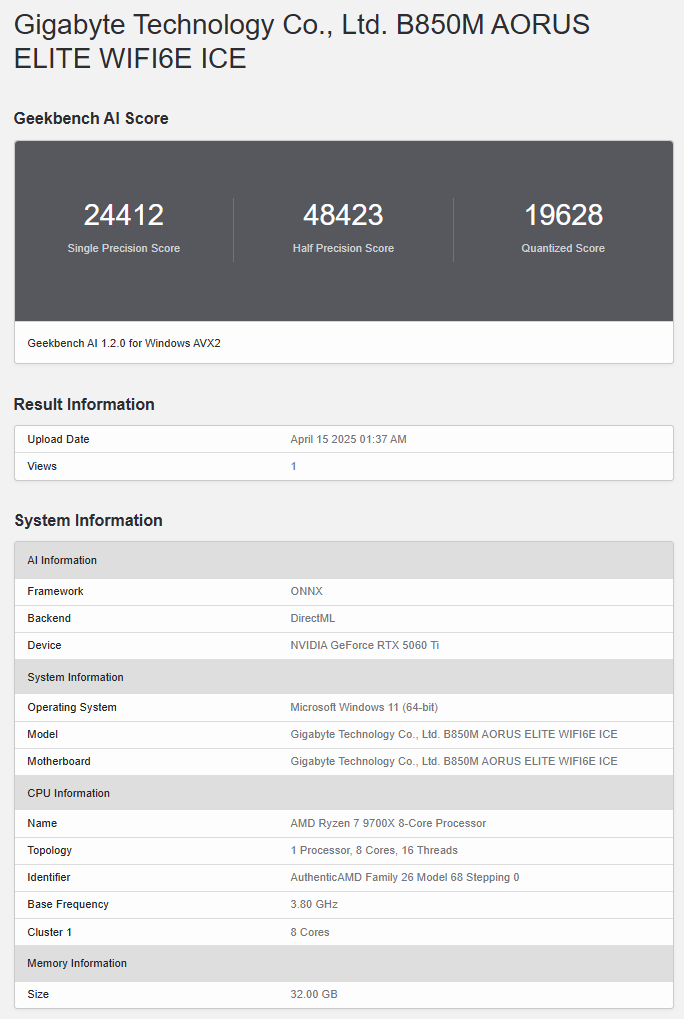Click the memory Size row label
684x1019 pixels.
click(38, 994)
